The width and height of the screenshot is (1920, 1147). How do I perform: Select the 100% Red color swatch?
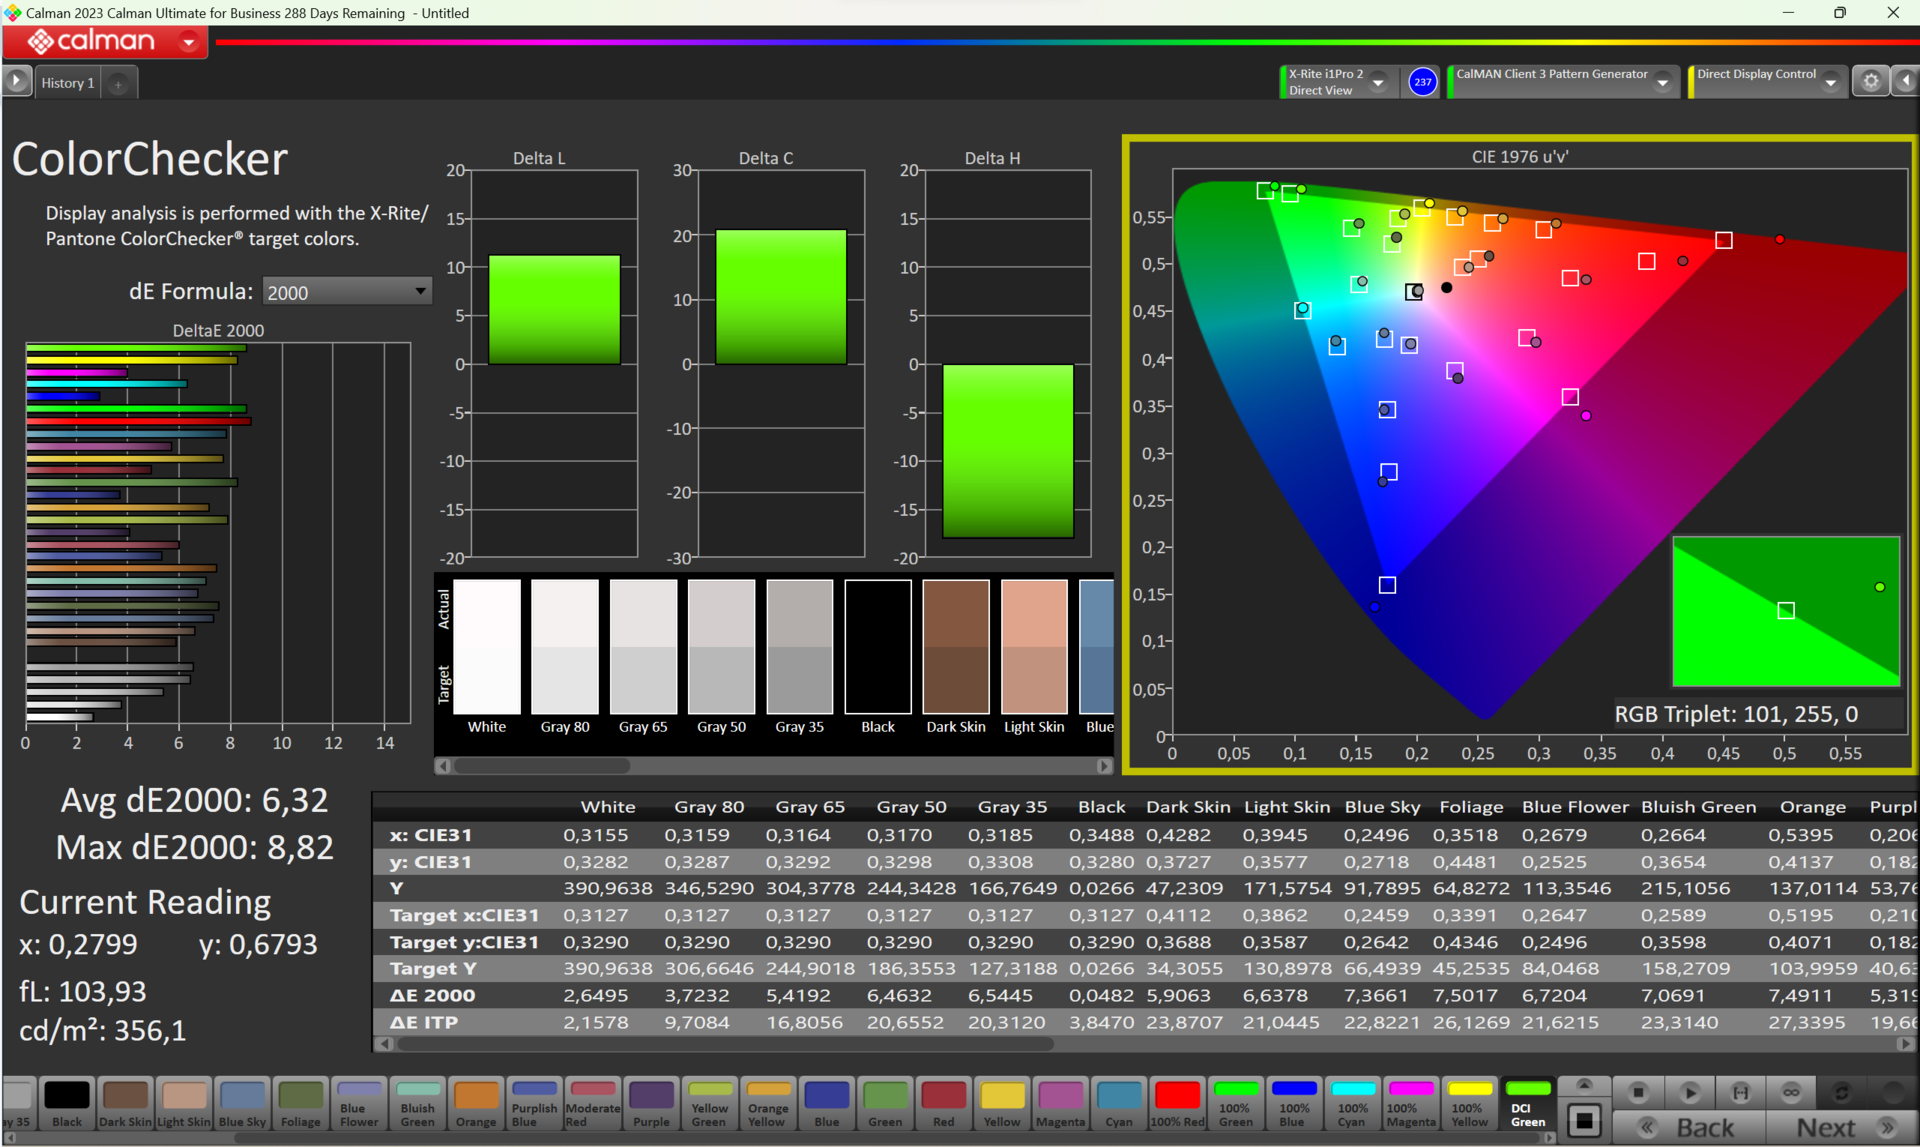1177,1103
